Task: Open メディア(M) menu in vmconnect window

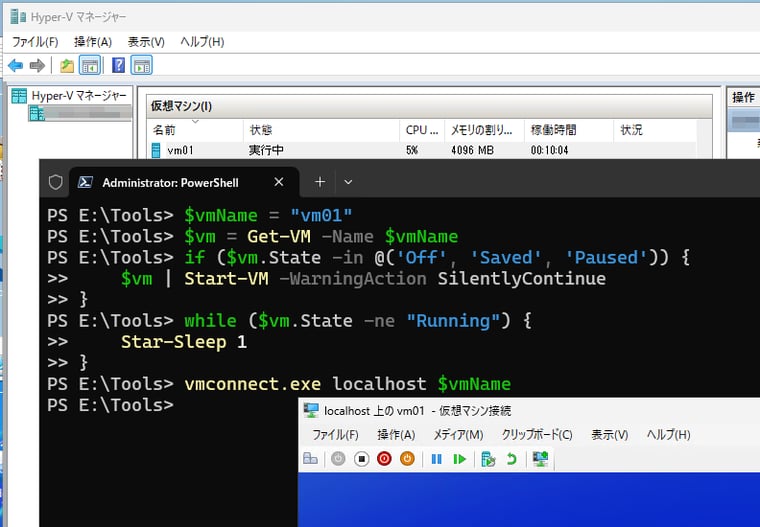Action: (459, 435)
